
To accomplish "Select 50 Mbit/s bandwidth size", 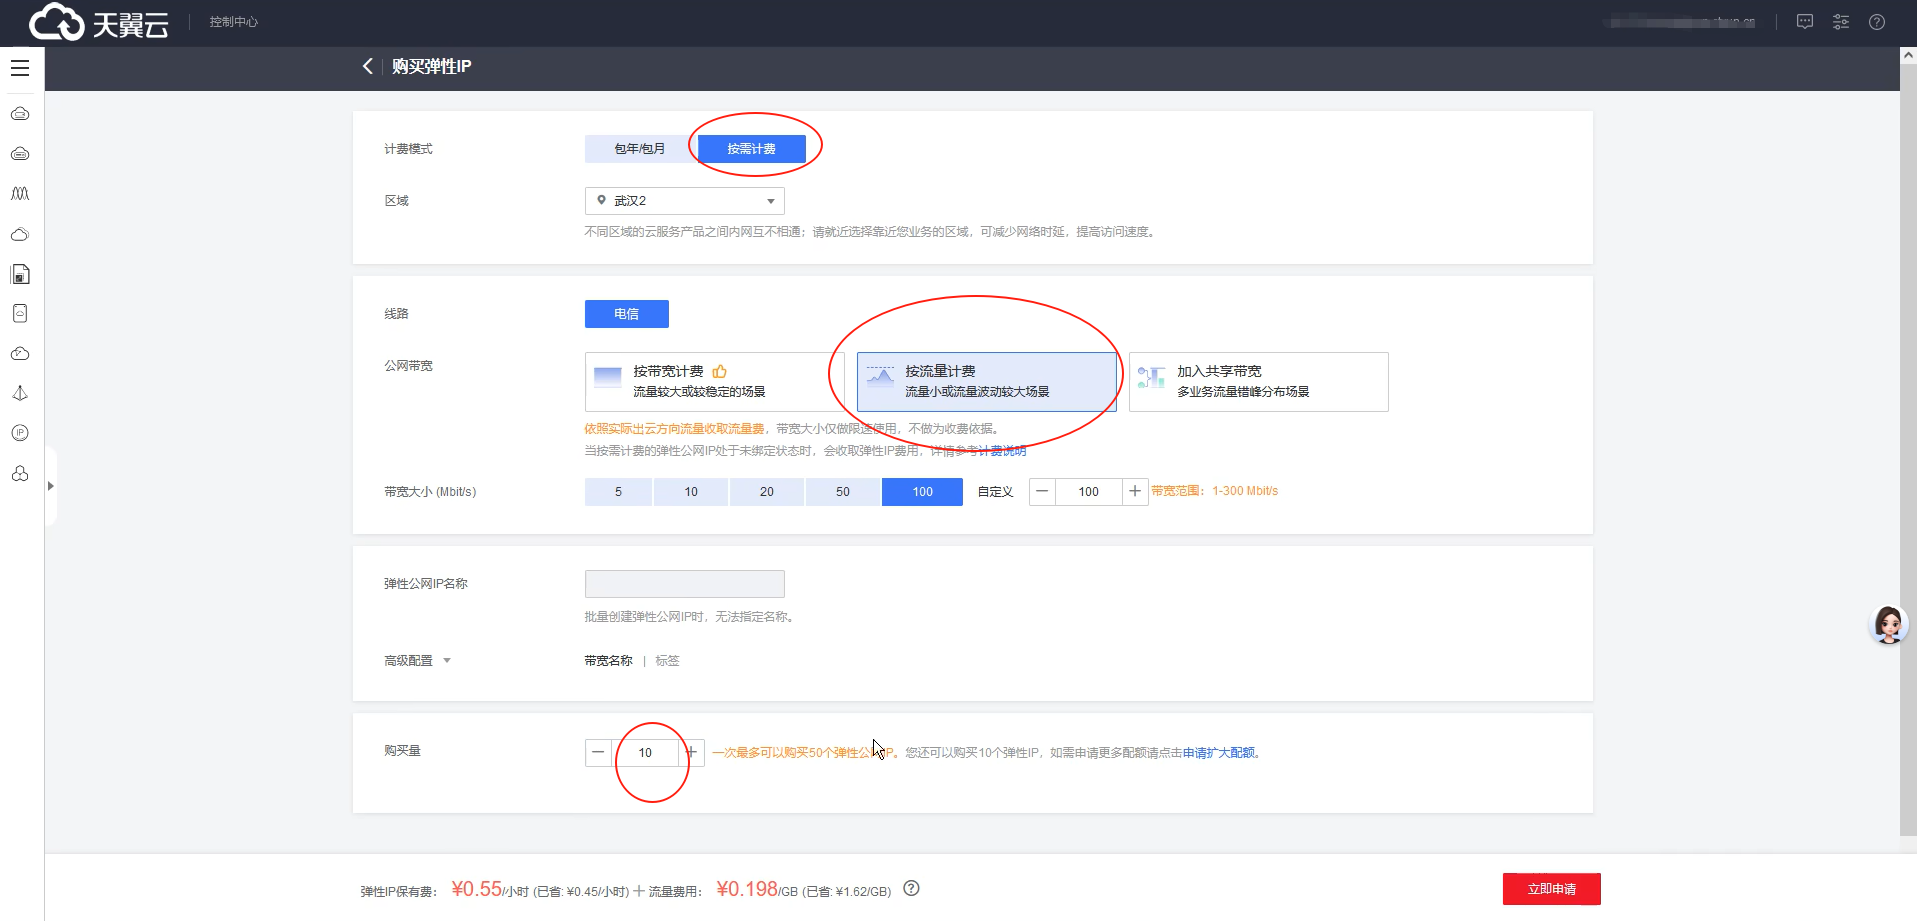I will (843, 491).
